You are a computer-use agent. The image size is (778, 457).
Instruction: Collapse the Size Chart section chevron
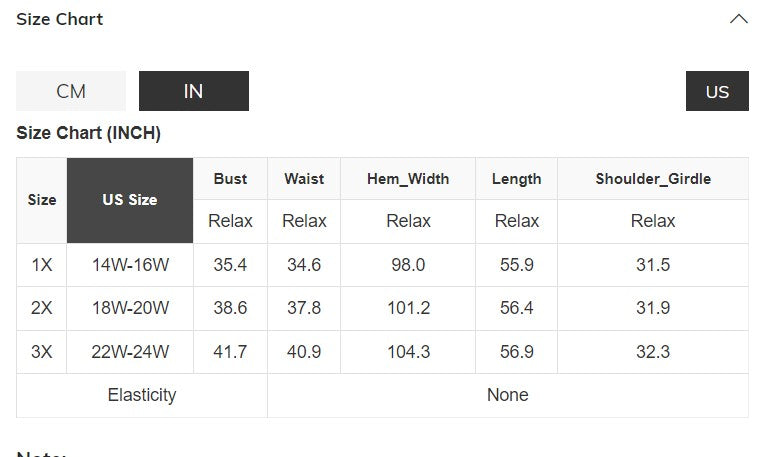(739, 19)
